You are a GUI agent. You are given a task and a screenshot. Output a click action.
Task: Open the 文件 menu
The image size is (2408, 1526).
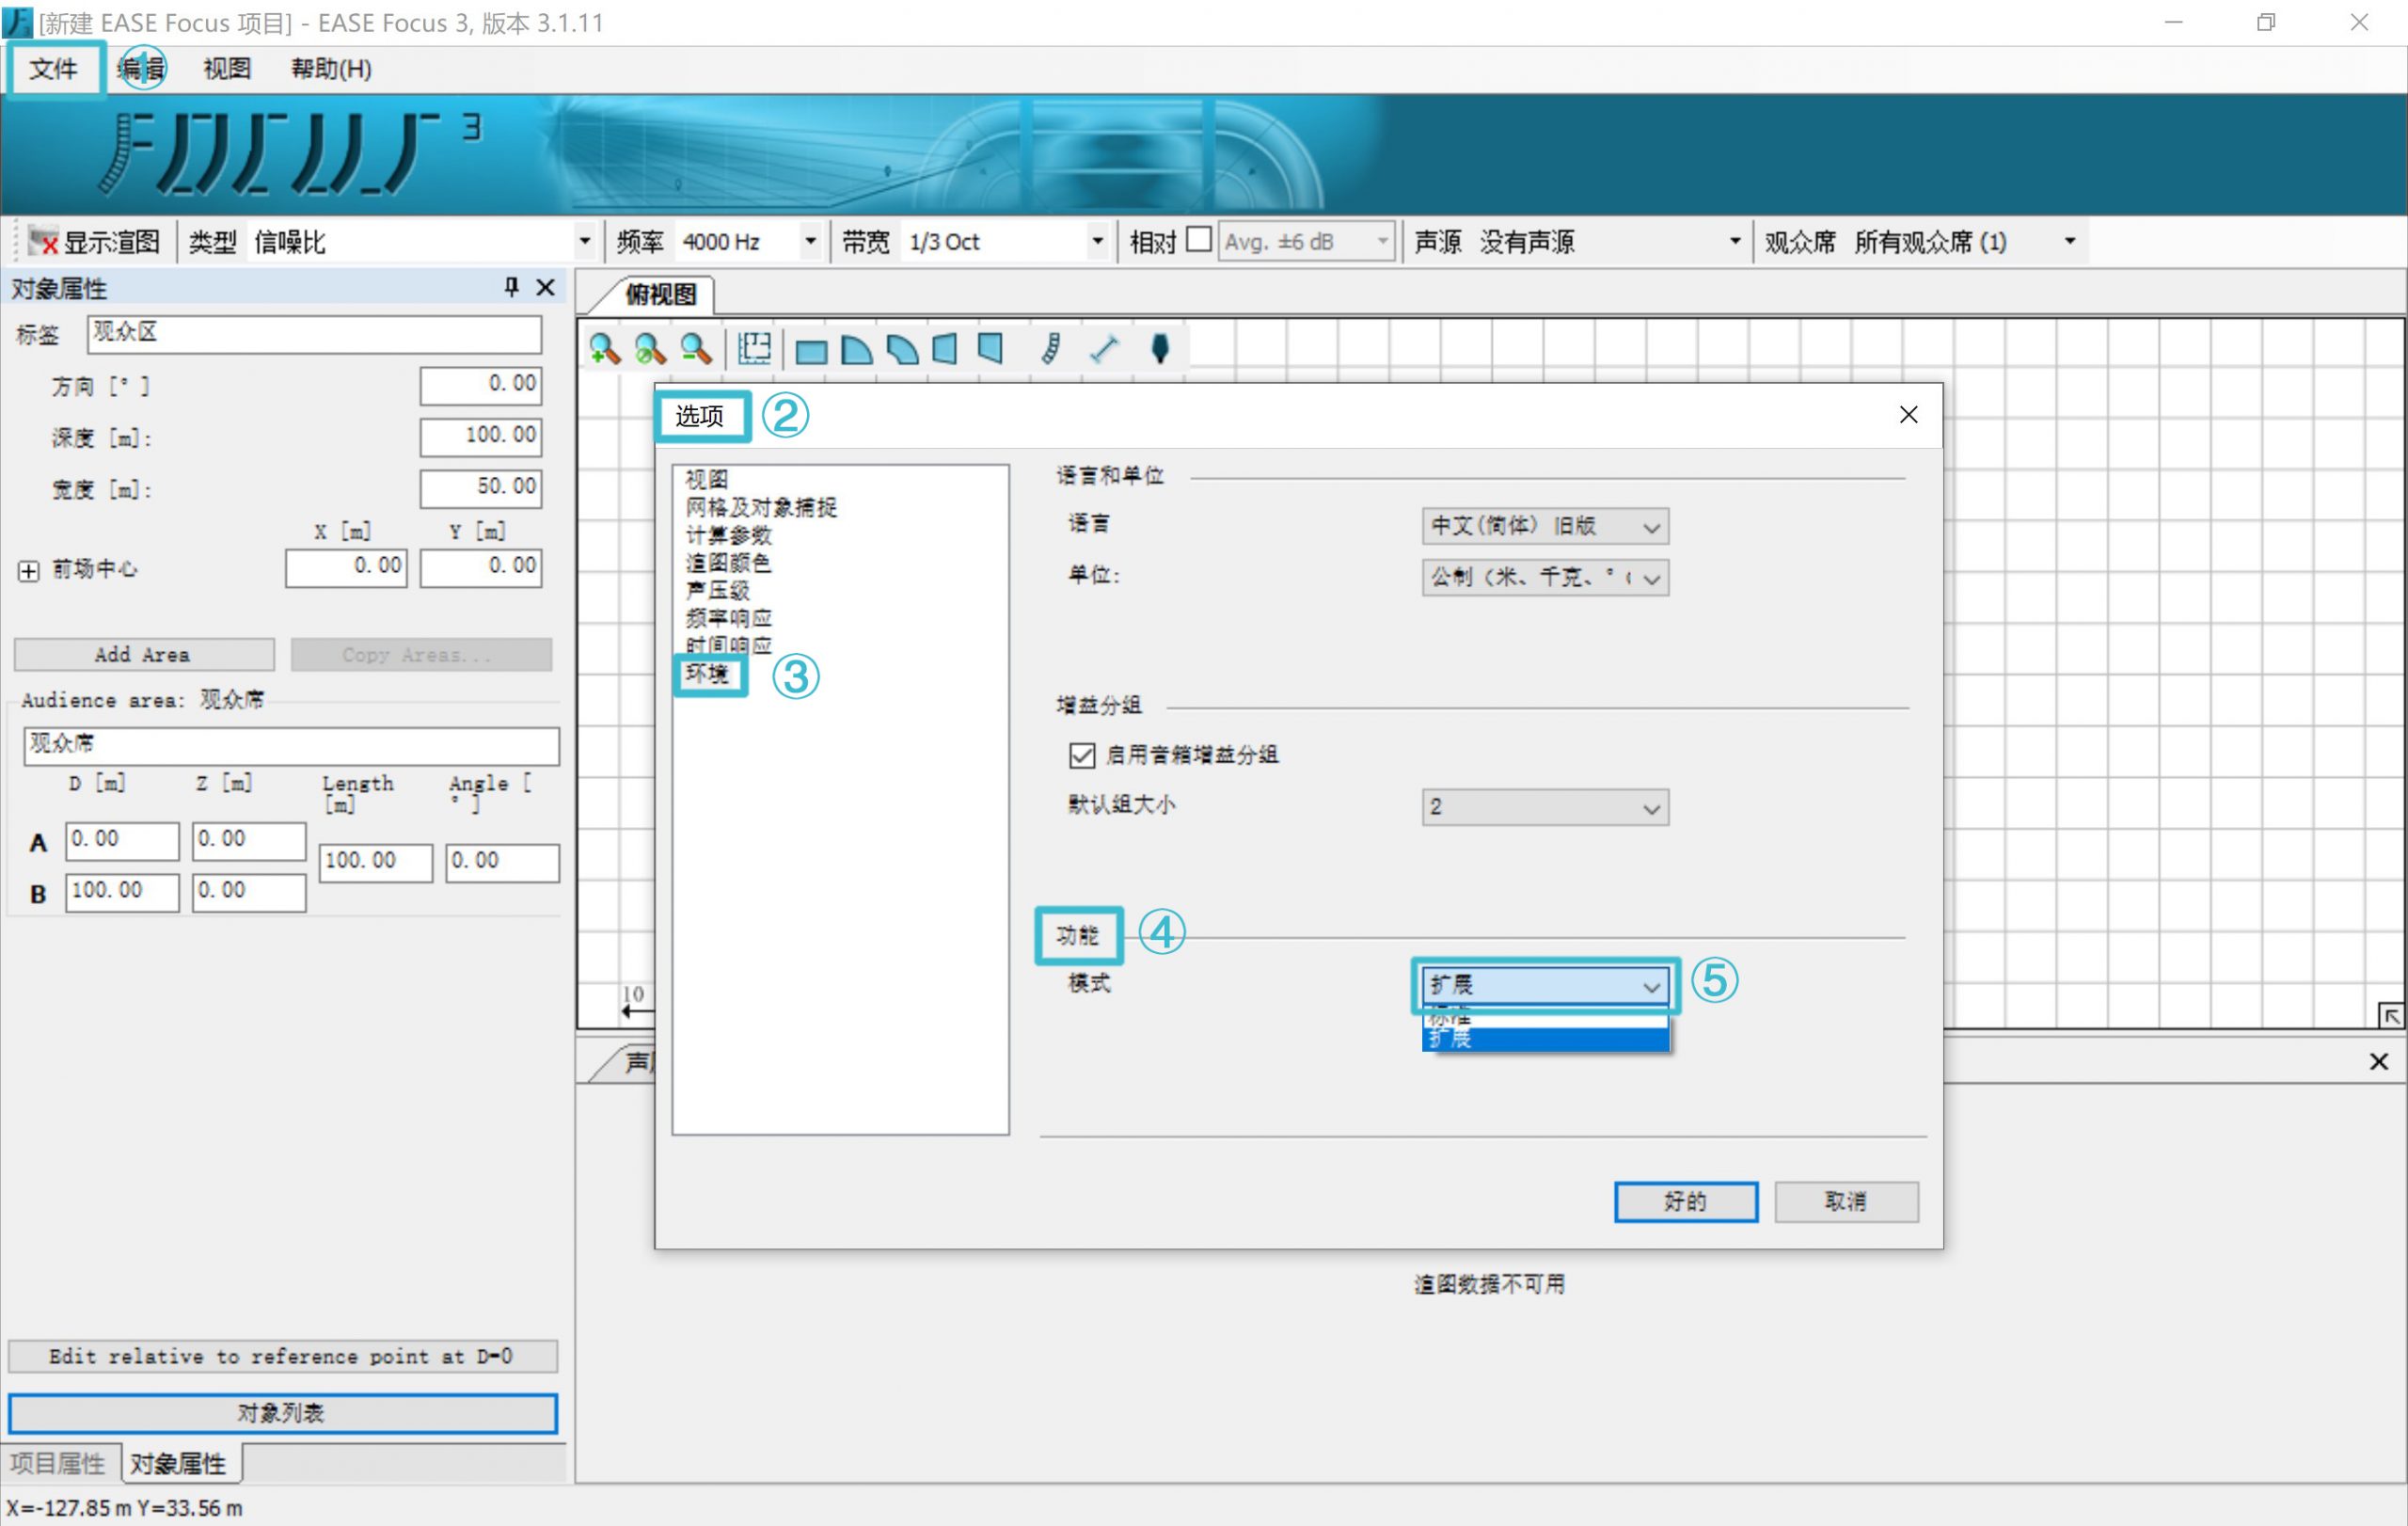pyautogui.click(x=55, y=69)
